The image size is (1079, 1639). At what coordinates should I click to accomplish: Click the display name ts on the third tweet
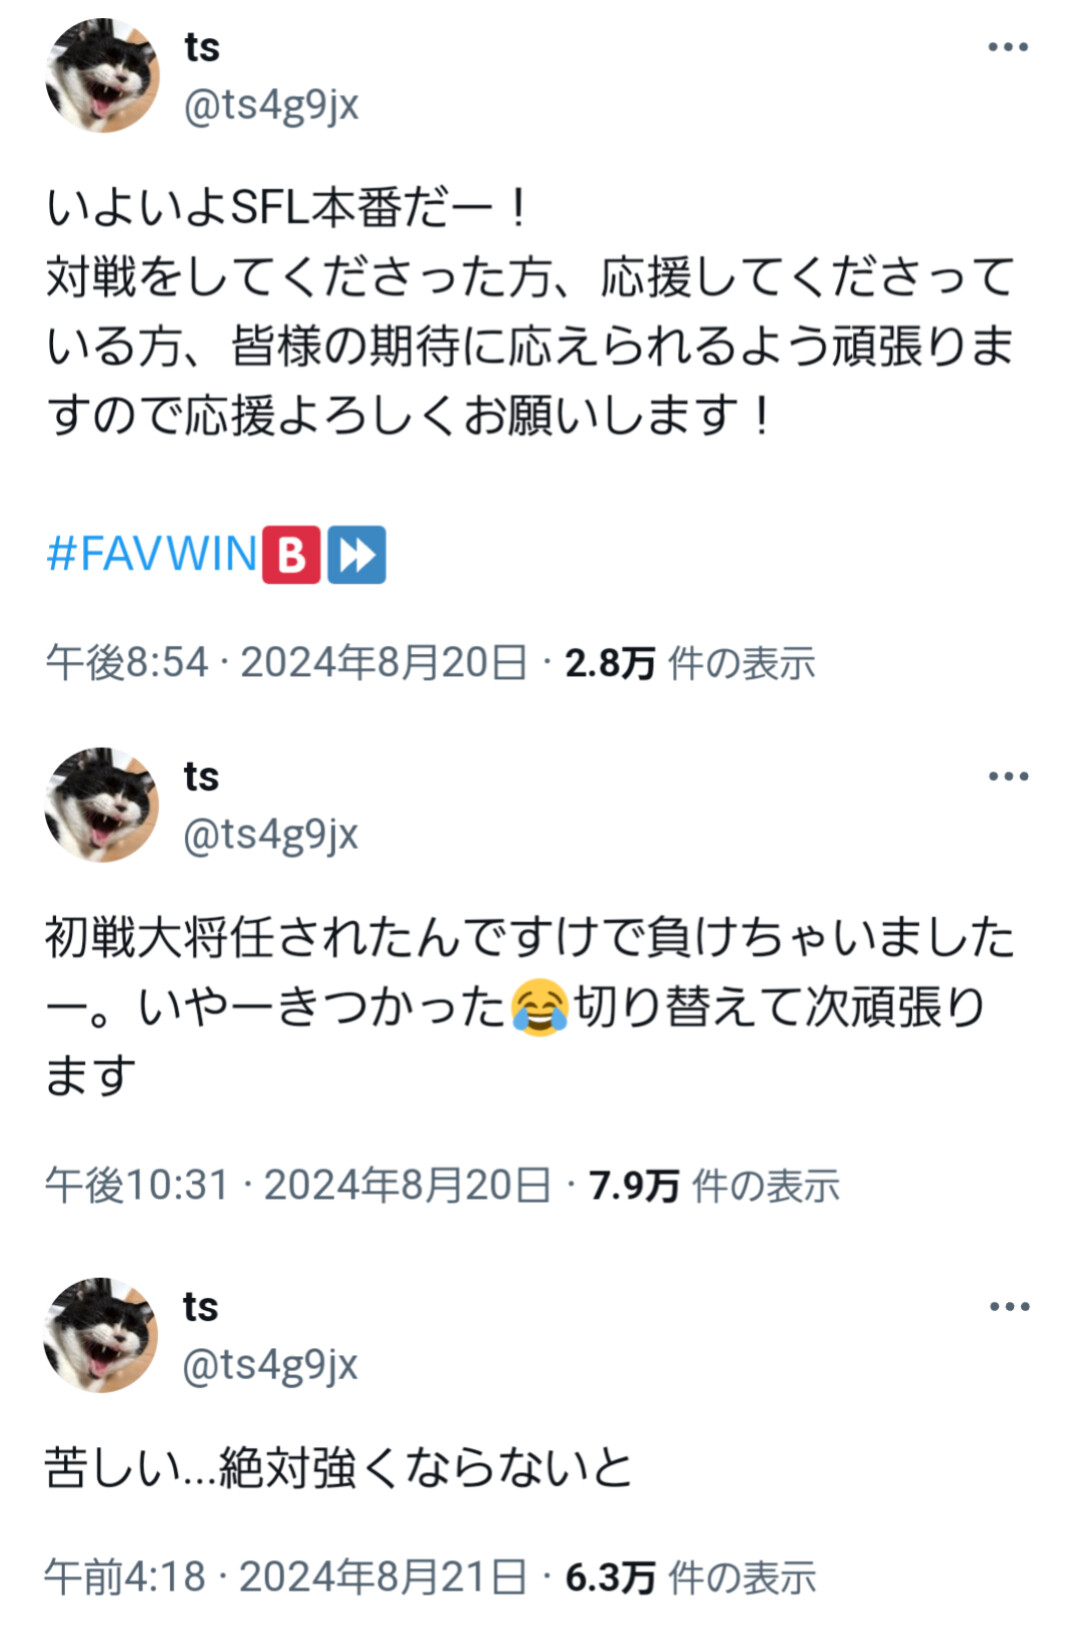point(201,1306)
